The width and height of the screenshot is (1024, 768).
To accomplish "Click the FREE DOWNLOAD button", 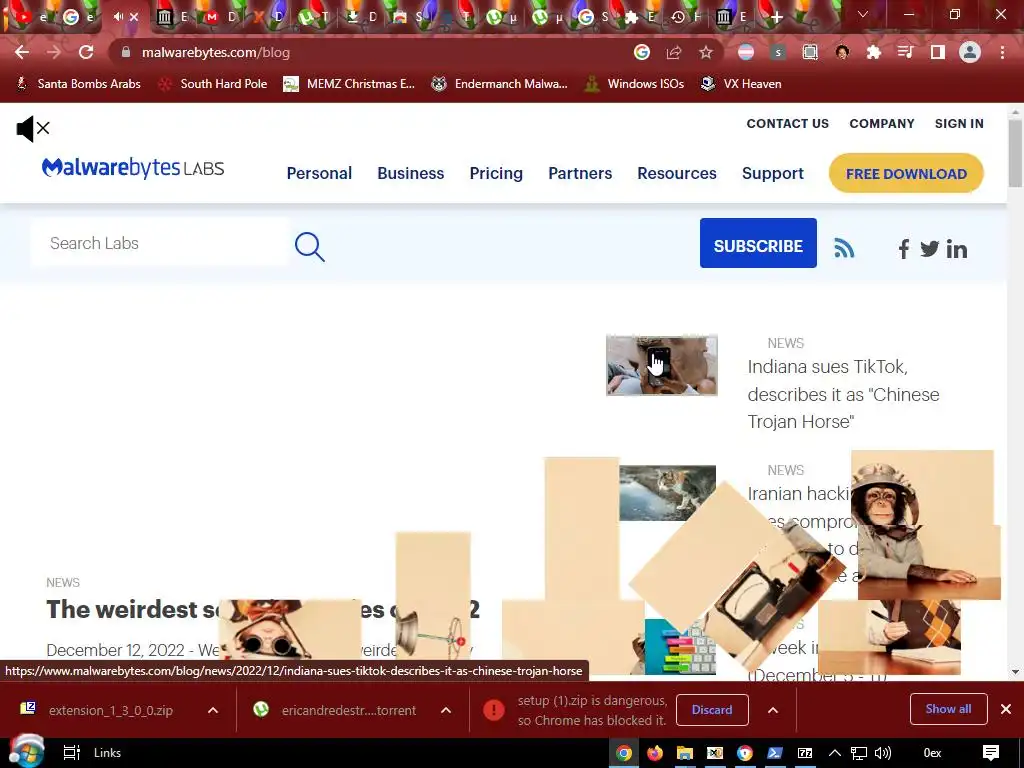I will (906, 173).
